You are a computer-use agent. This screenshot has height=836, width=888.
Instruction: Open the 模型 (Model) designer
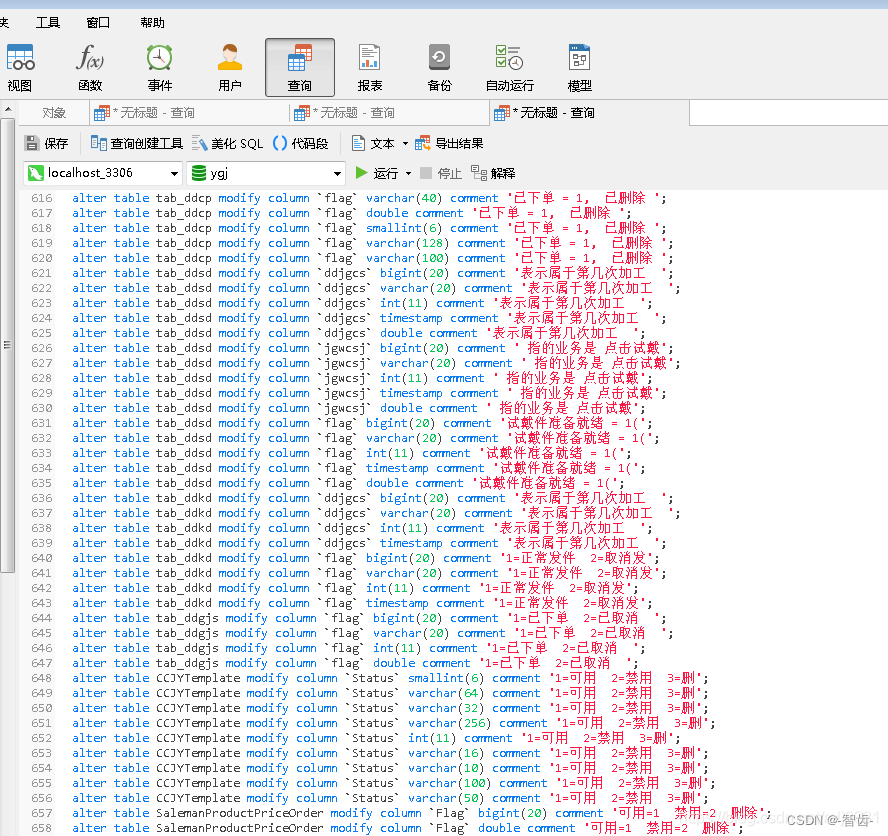coord(579,66)
